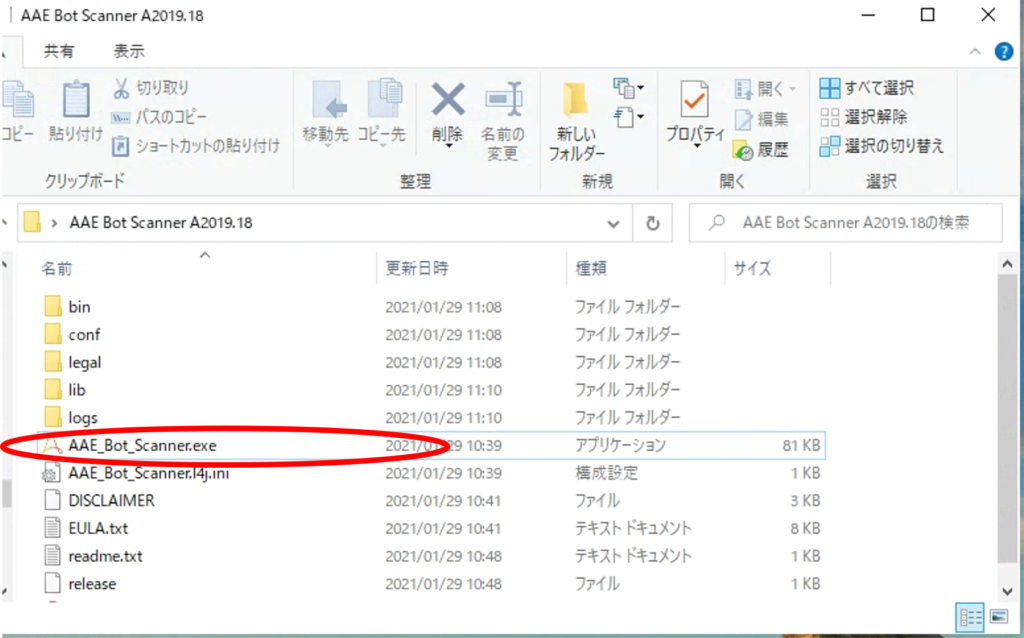Click the Rename (名前の変更) icon
Image resolution: width=1024 pixels, height=638 pixels.
pos(503,99)
